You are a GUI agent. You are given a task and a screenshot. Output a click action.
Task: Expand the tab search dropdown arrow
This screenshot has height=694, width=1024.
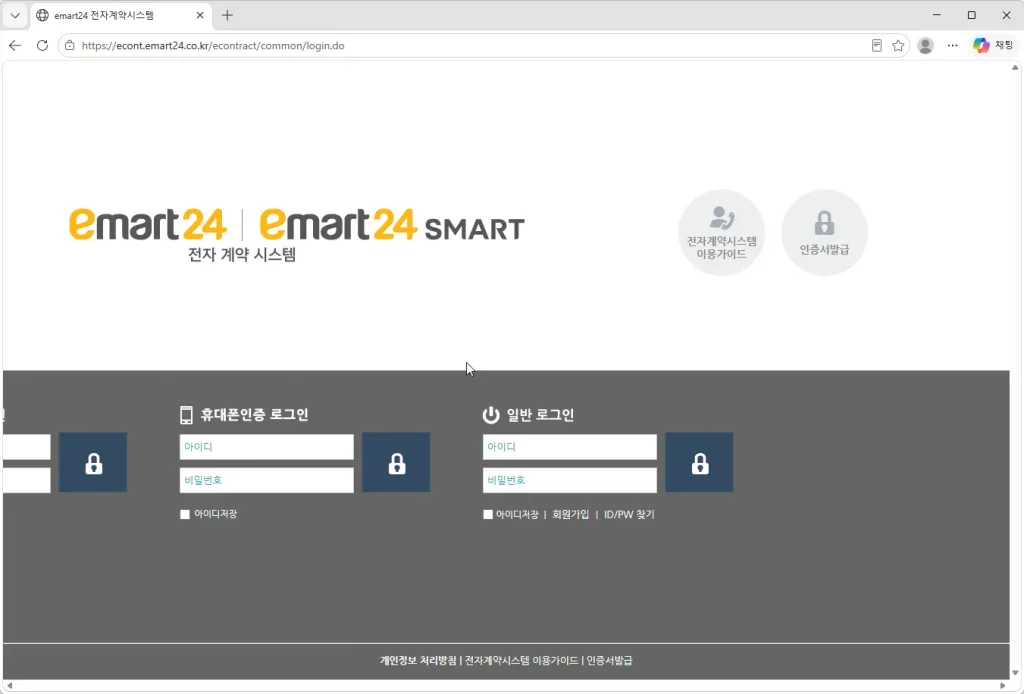click(x=15, y=15)
